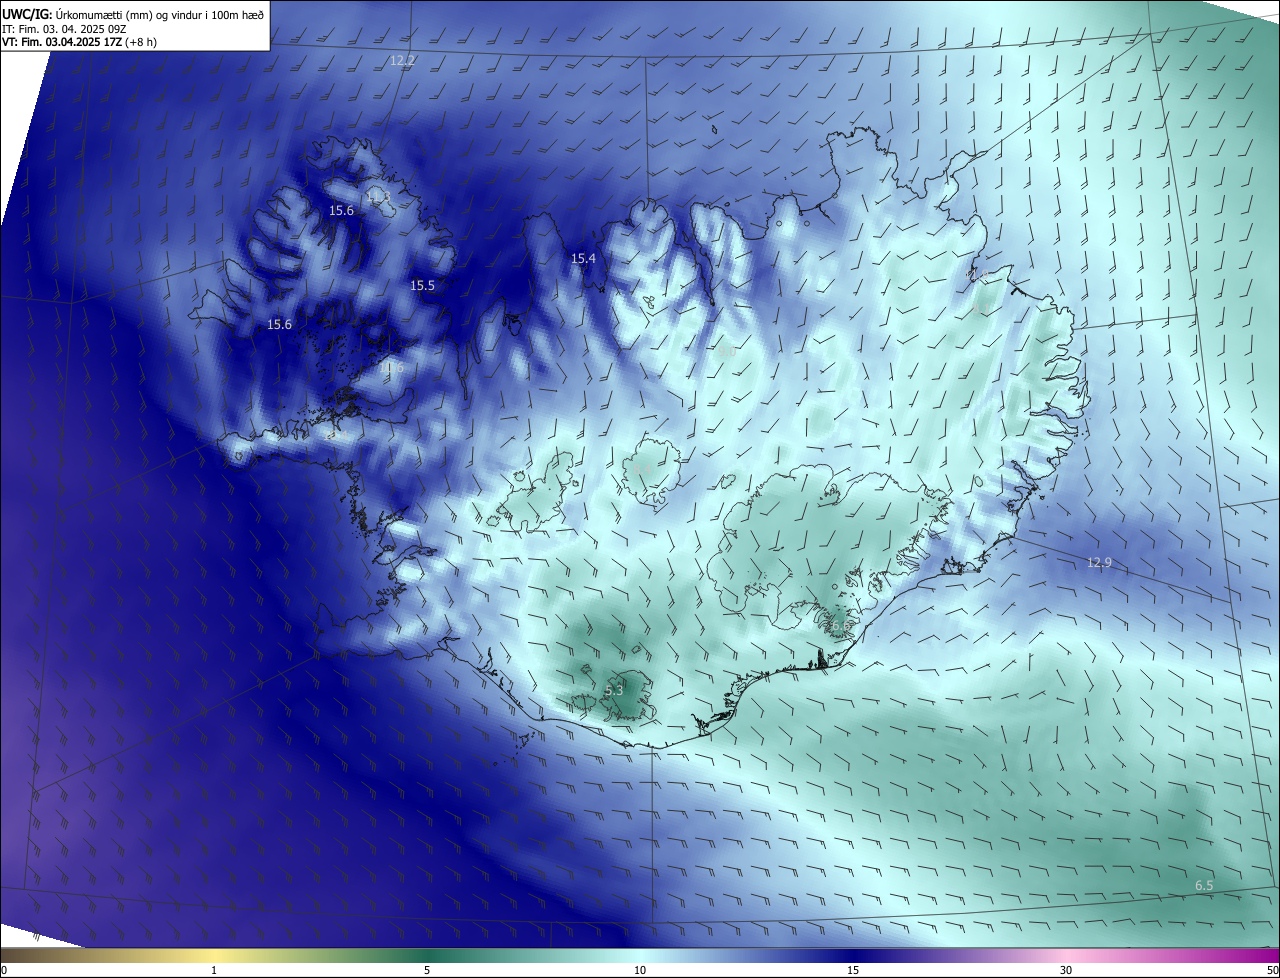Image resolution: width=1280 pixels, height=978 pixels.
Task: Click the 15.4 value label on the map
Action: click(x=583, y=258)
